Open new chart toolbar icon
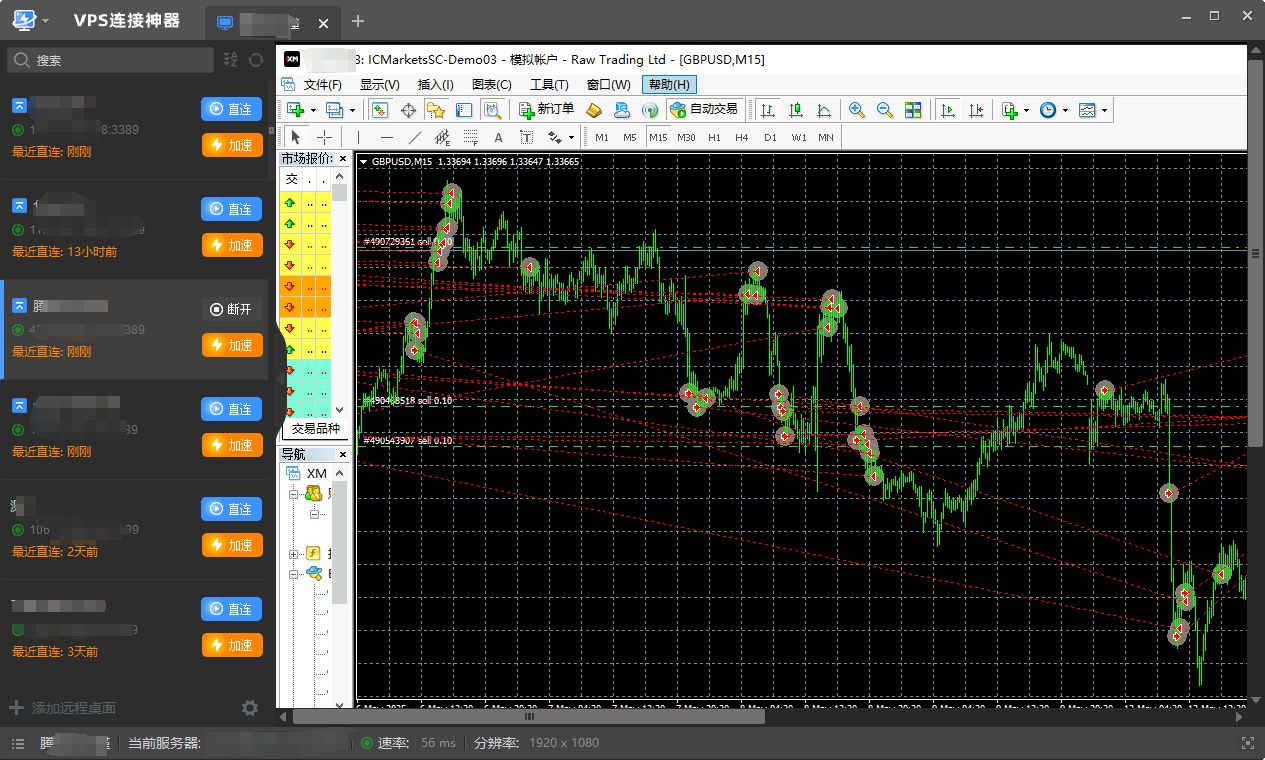Screen dimensions: 1265x760 click(x=296, y=110)
